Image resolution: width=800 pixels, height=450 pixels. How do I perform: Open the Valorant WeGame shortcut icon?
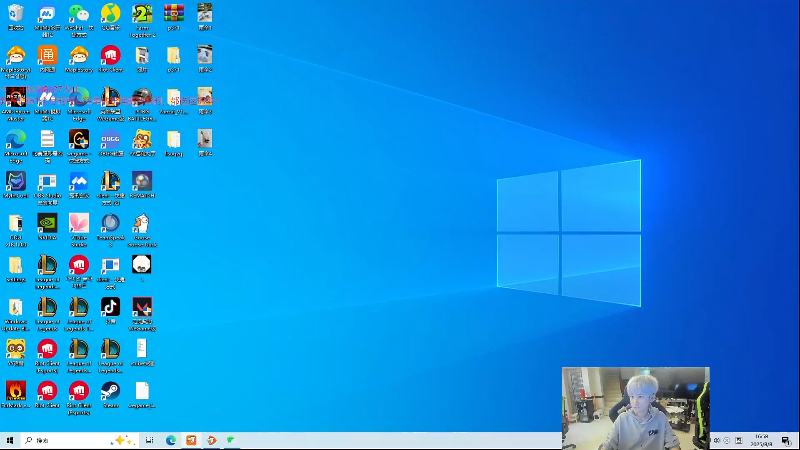point(142,307)
